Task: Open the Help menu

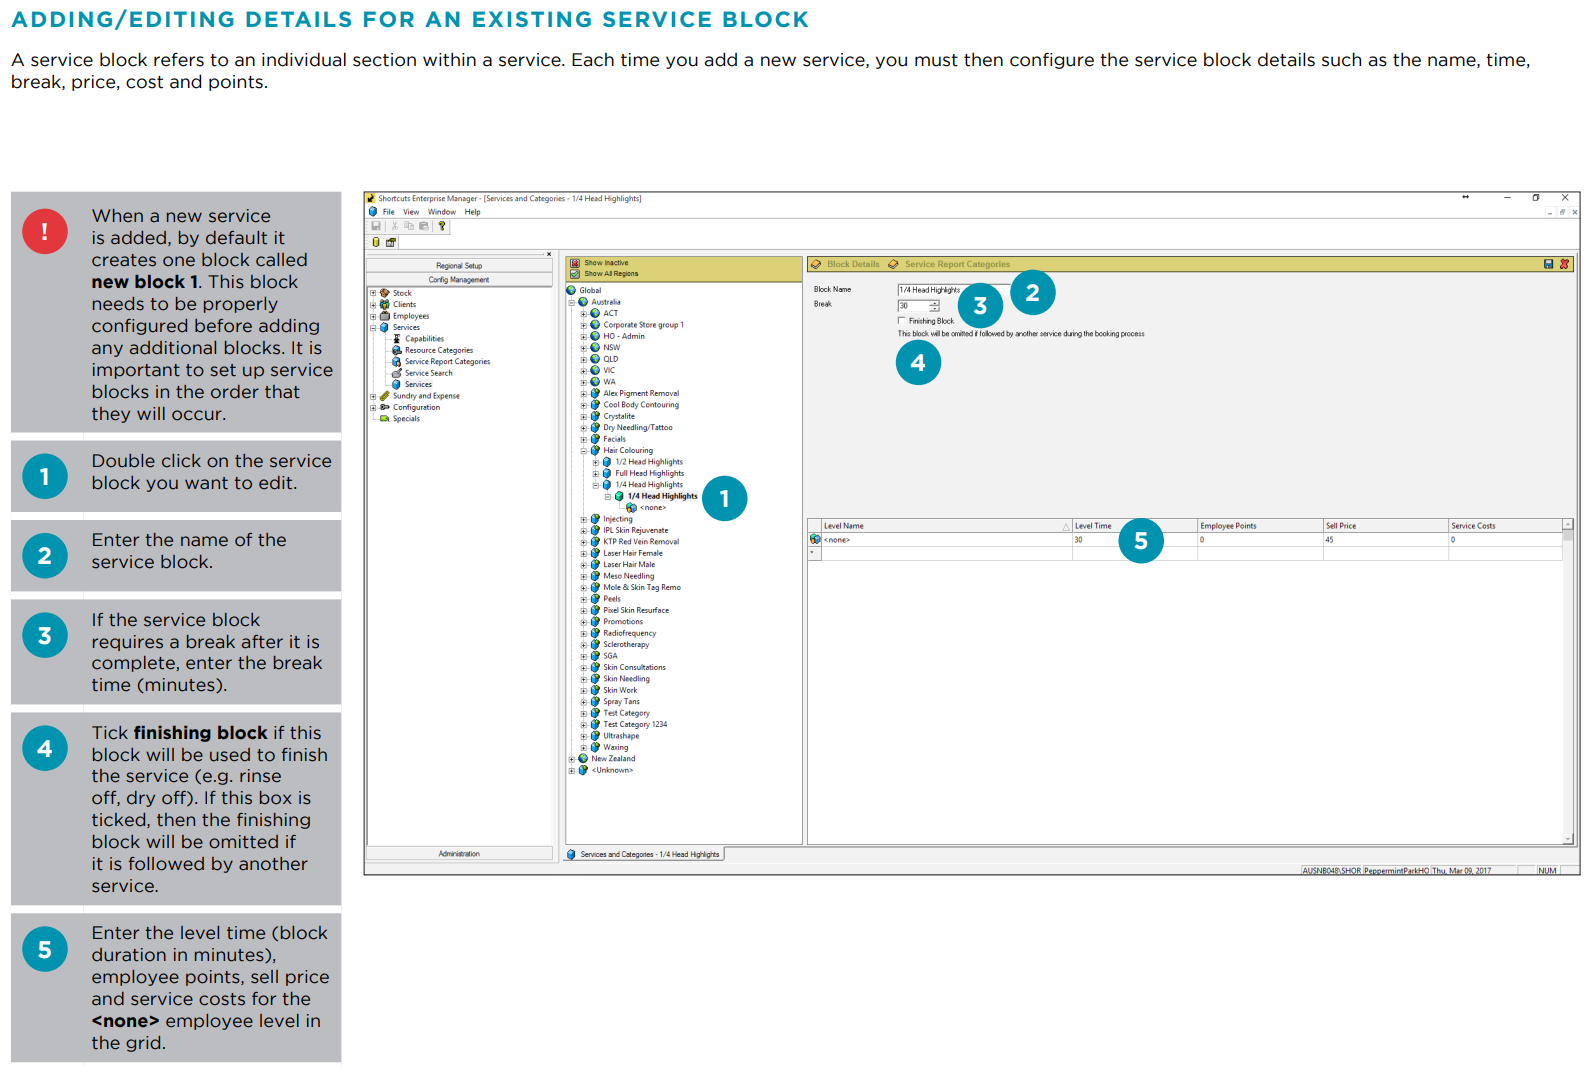Action: (x=472, y=212)
